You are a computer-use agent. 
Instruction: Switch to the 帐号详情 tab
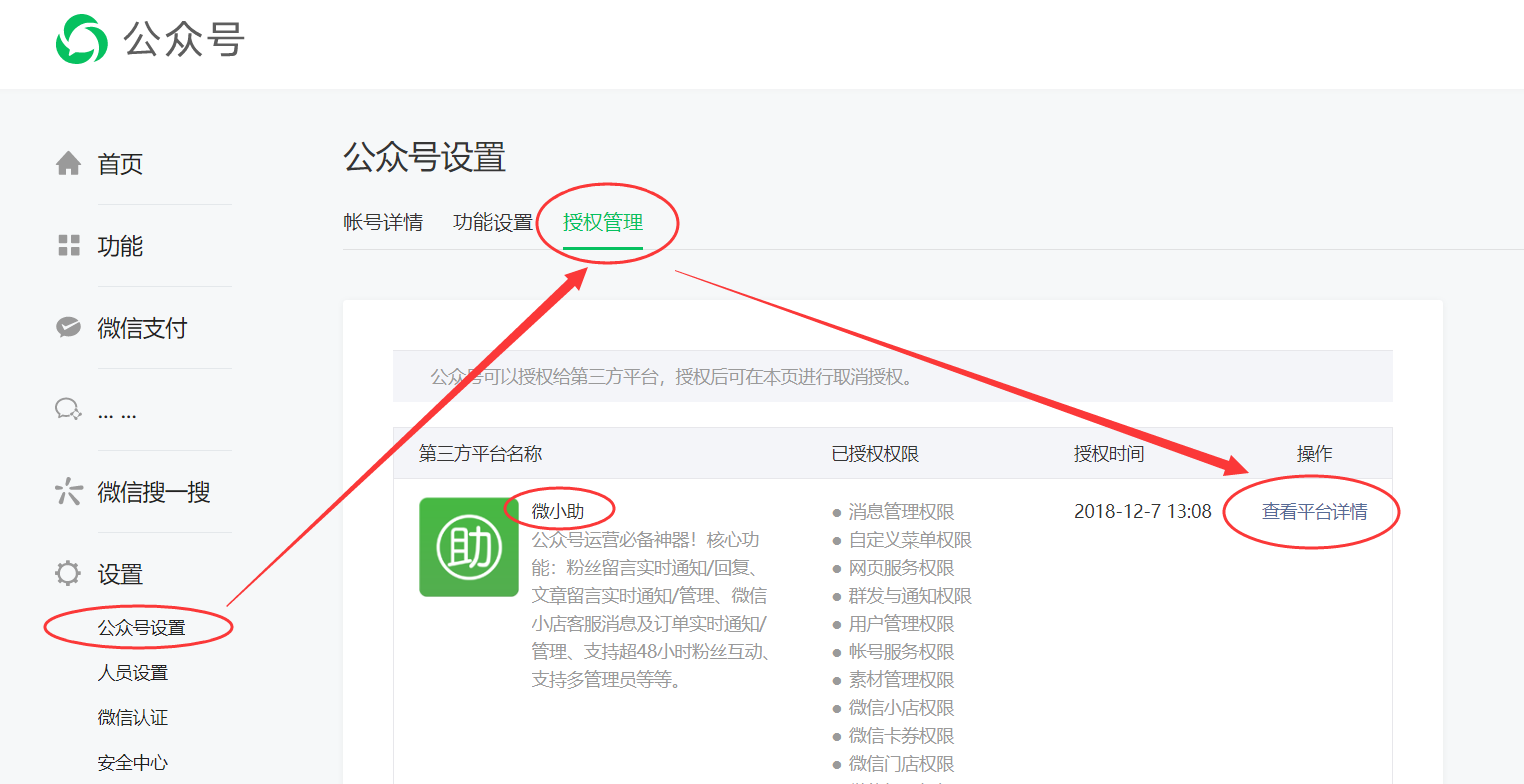(x=383, y=222)
